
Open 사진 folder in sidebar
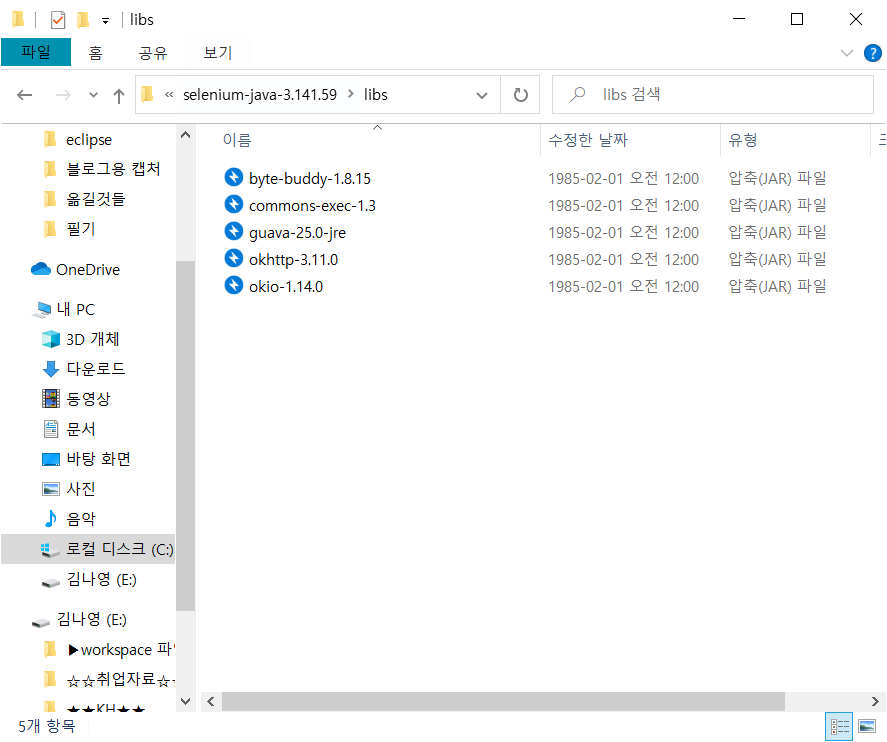69,489
